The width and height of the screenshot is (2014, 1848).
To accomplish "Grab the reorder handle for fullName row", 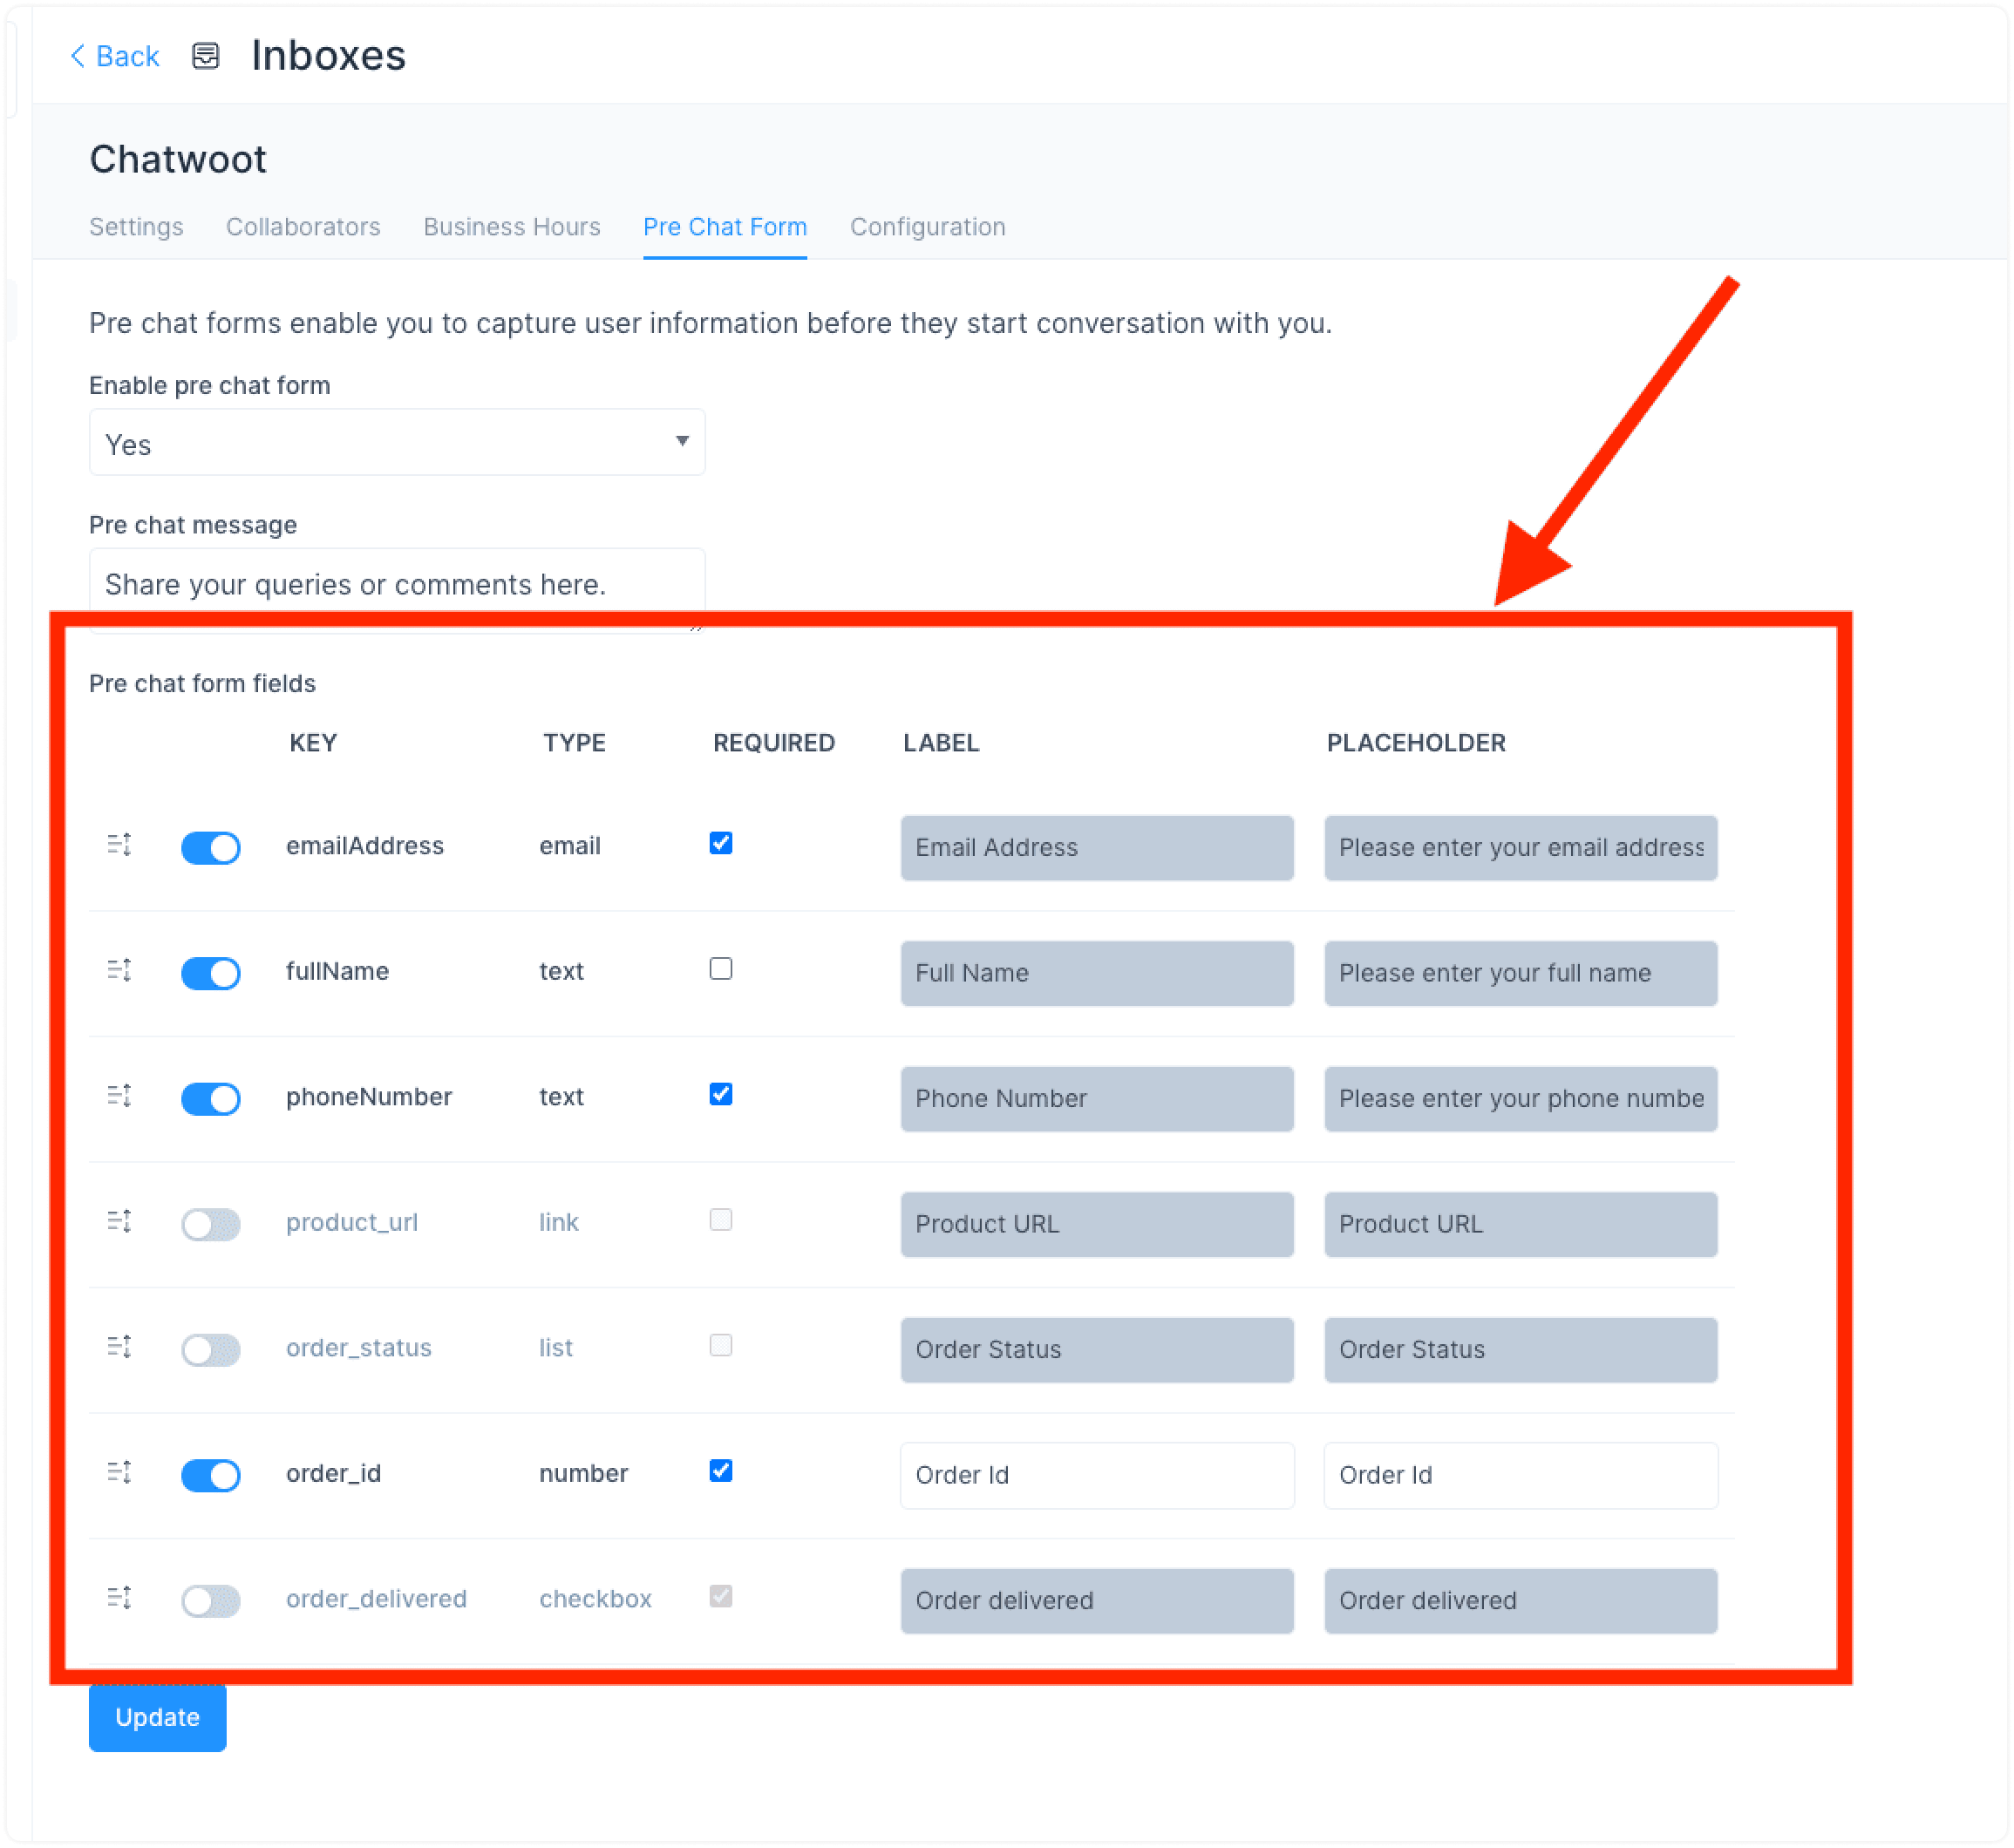I will click(119, 971).
